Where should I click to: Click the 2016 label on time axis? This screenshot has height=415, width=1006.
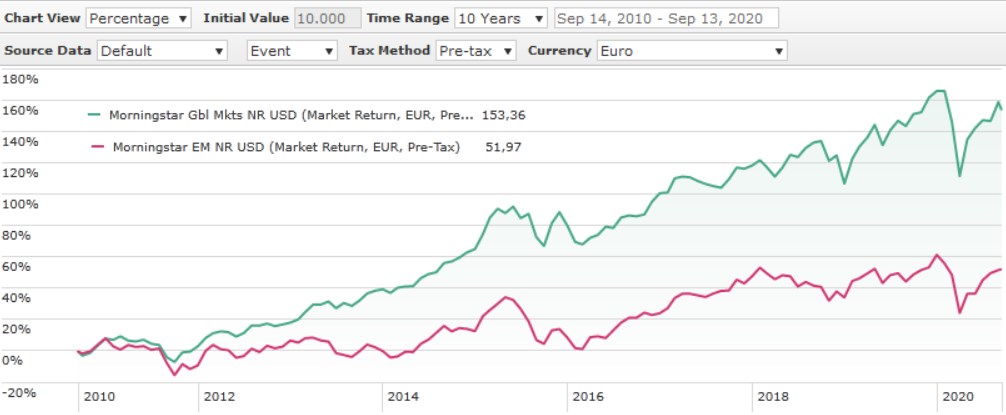588,397
